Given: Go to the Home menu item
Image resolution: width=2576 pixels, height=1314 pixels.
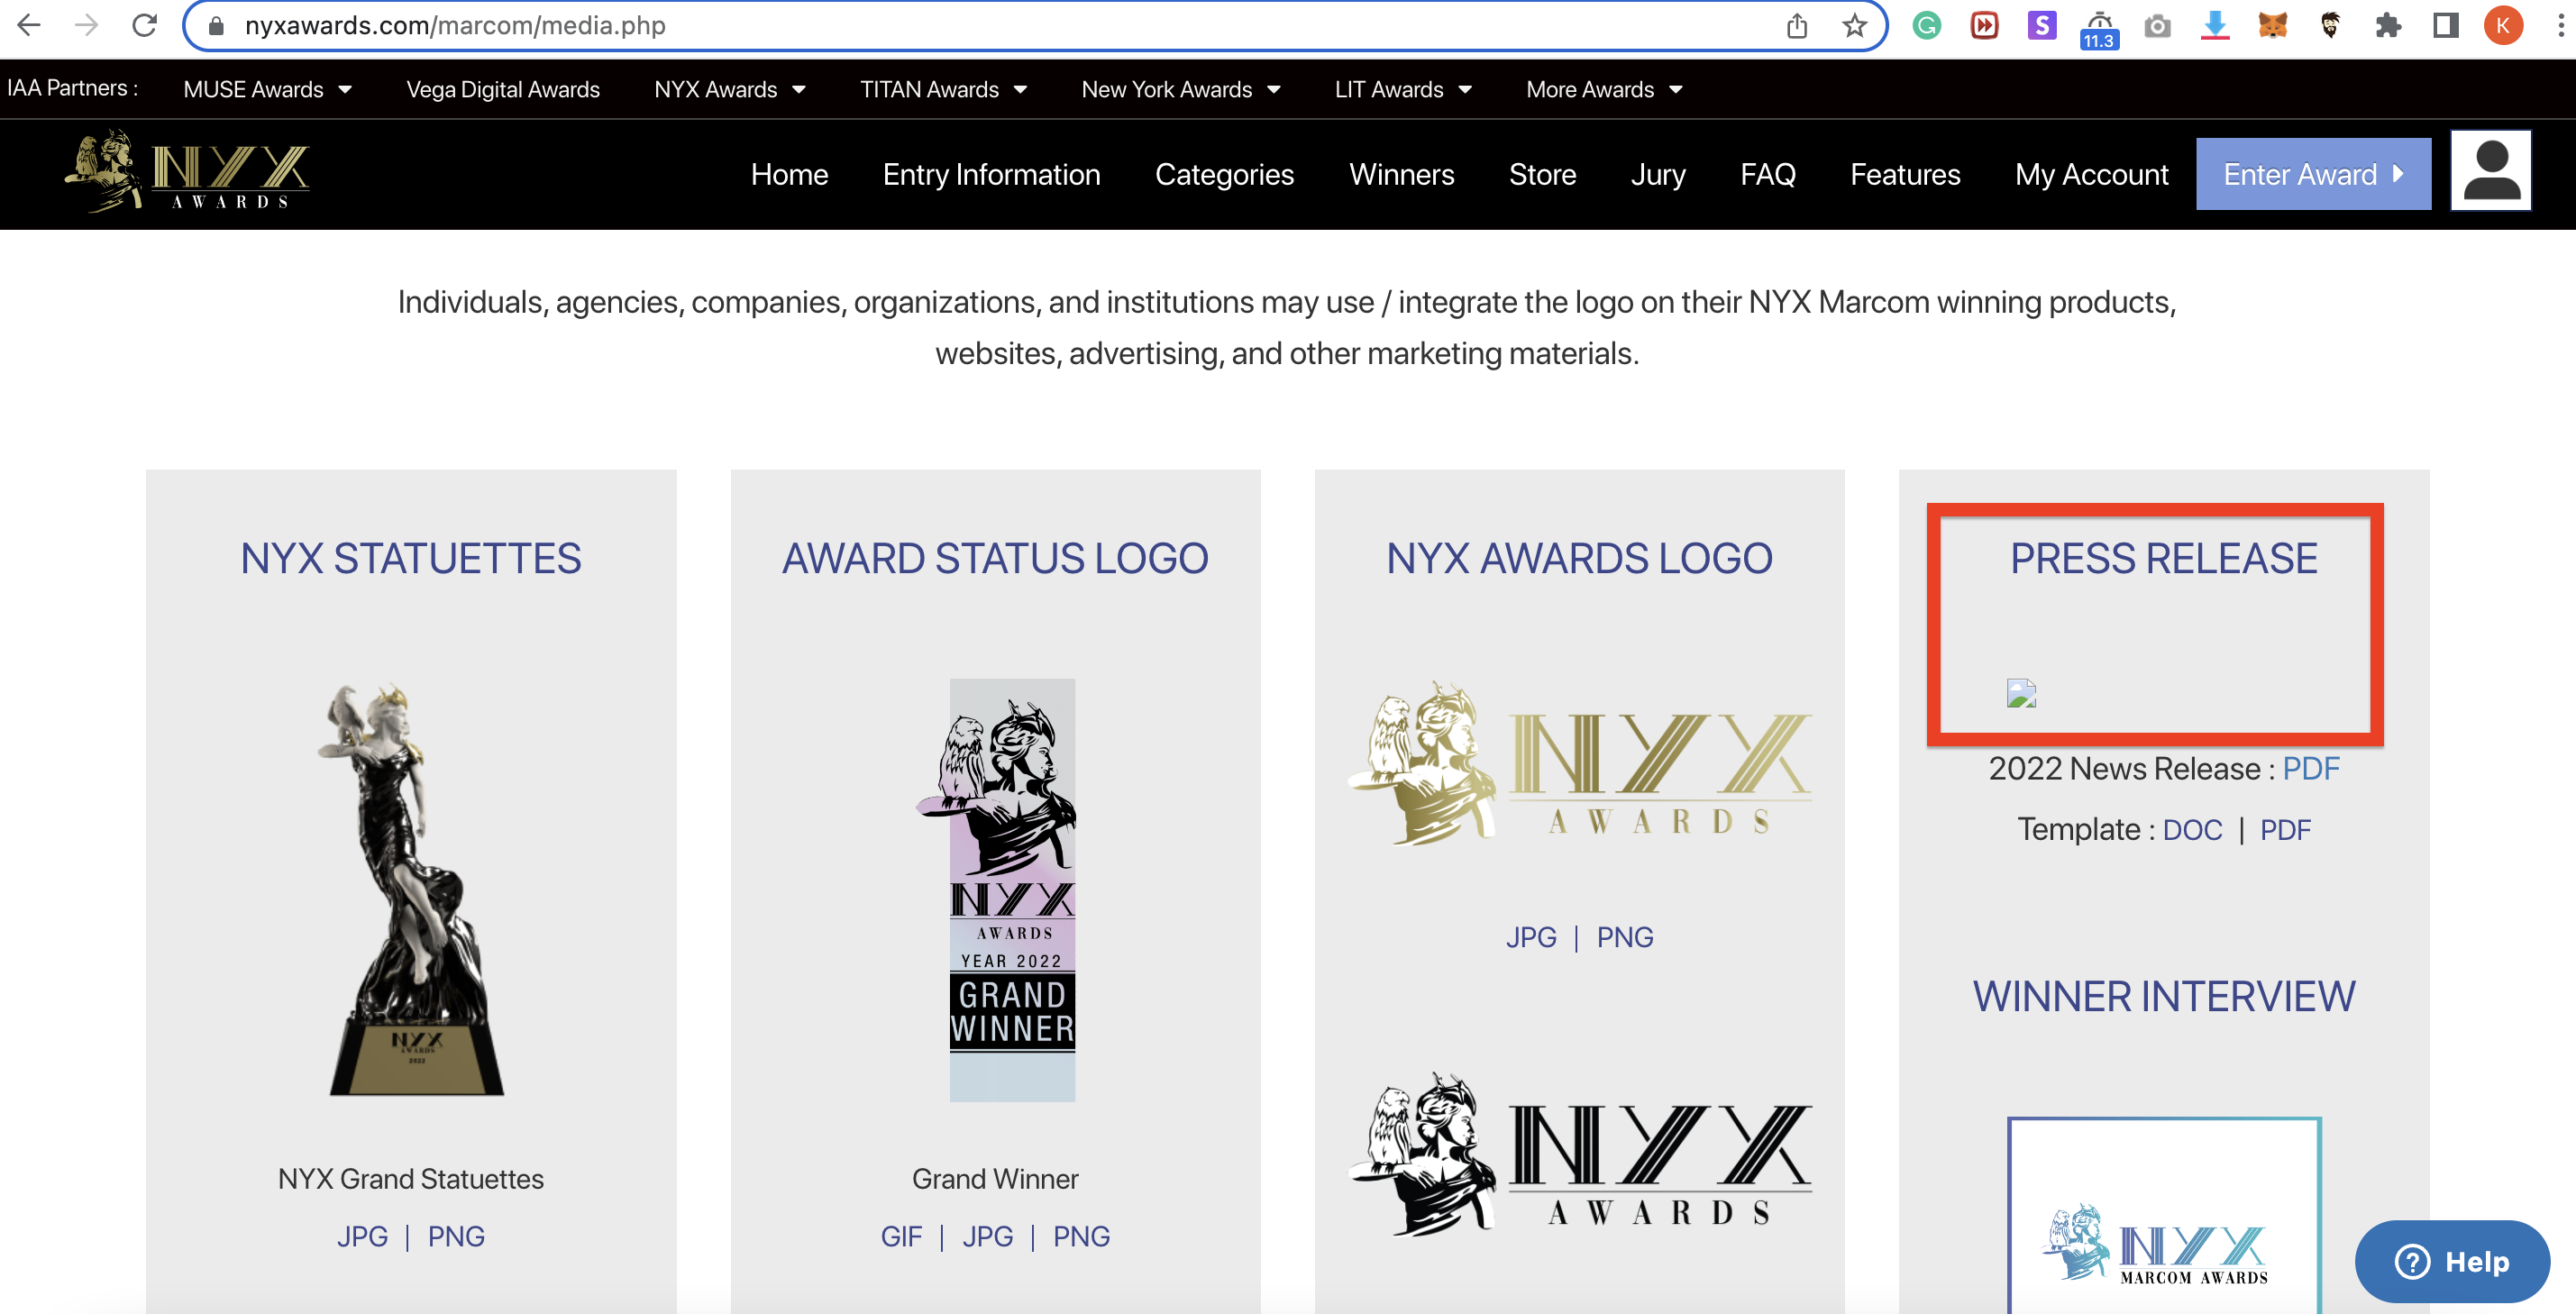Looking at the screenshot, I should (x=789, y=174).
